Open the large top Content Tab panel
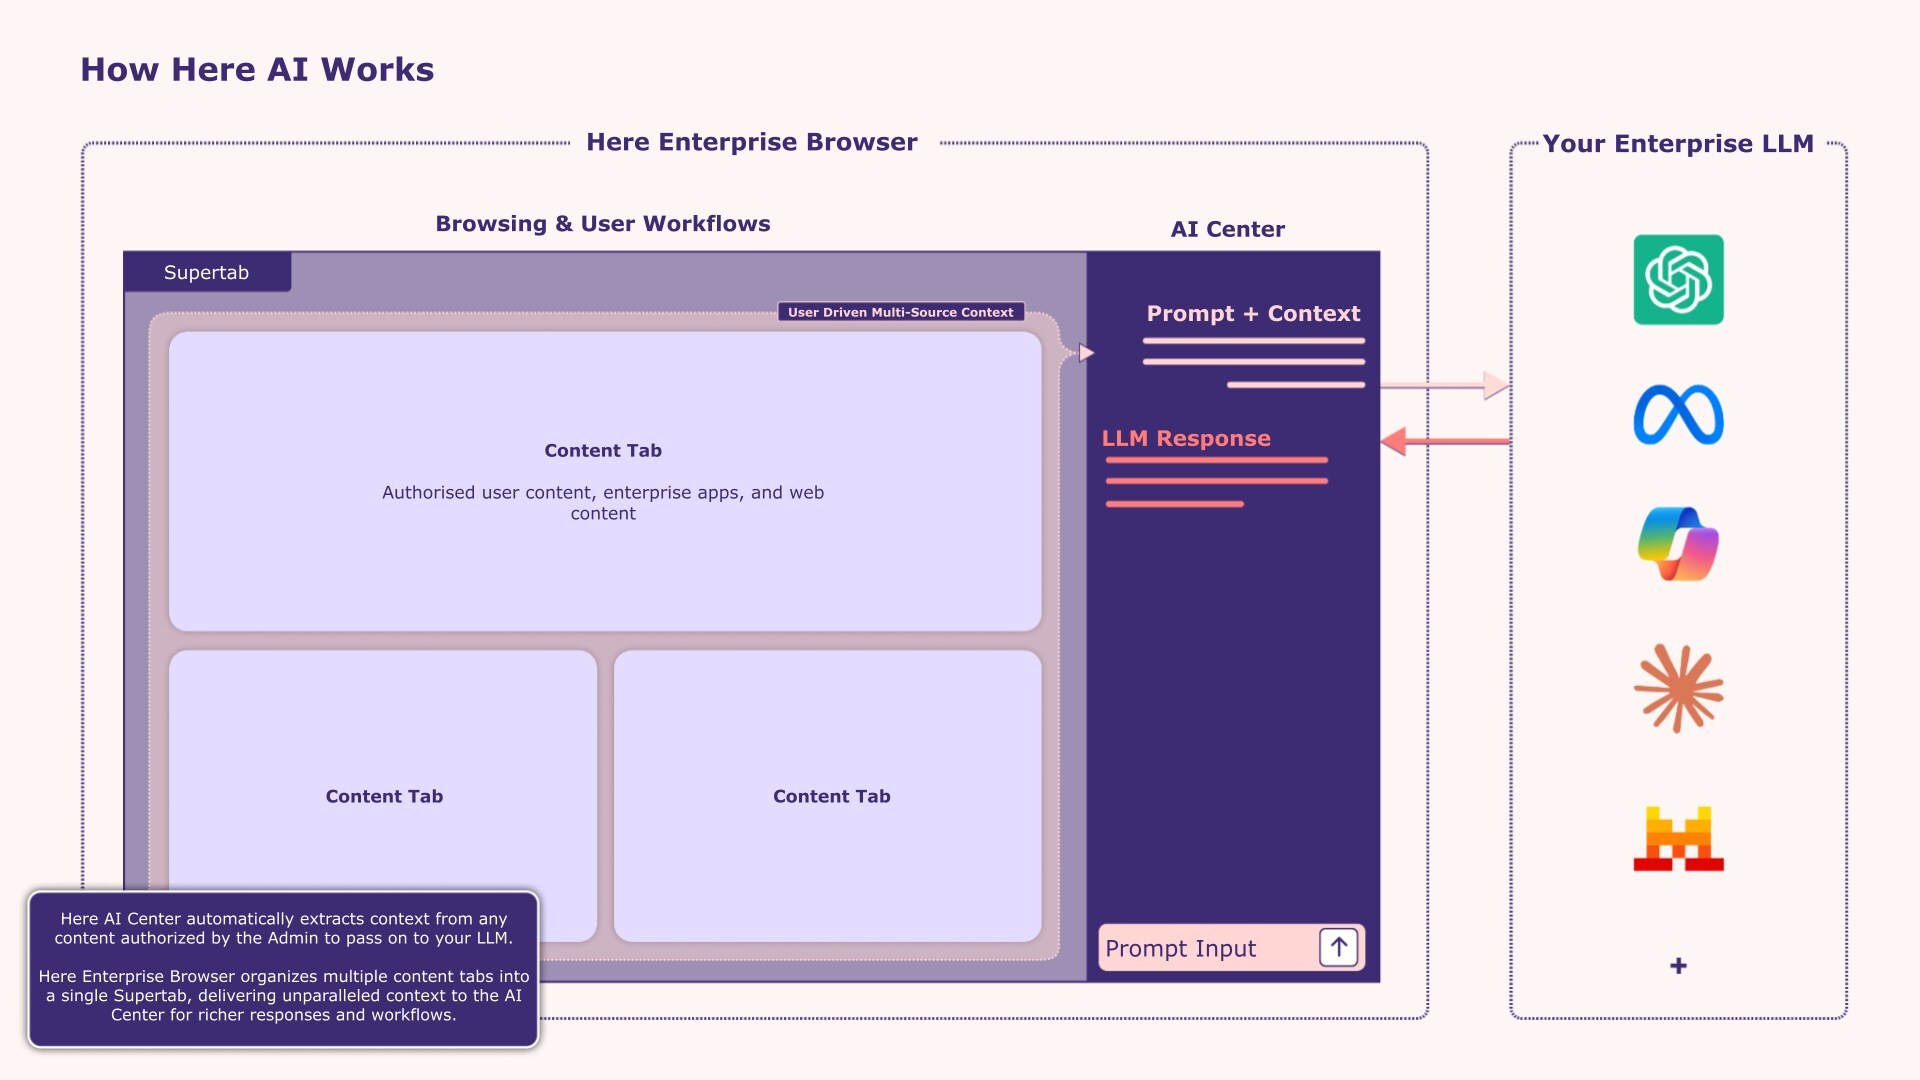 tap(604, 480)
